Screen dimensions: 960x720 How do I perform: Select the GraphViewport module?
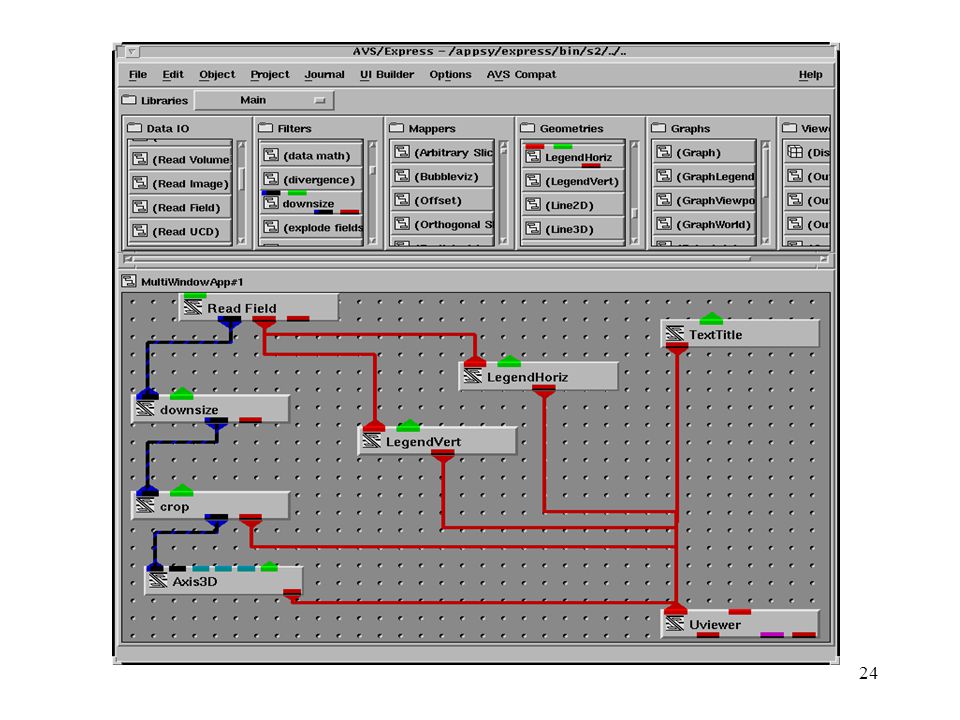(704, 200)
